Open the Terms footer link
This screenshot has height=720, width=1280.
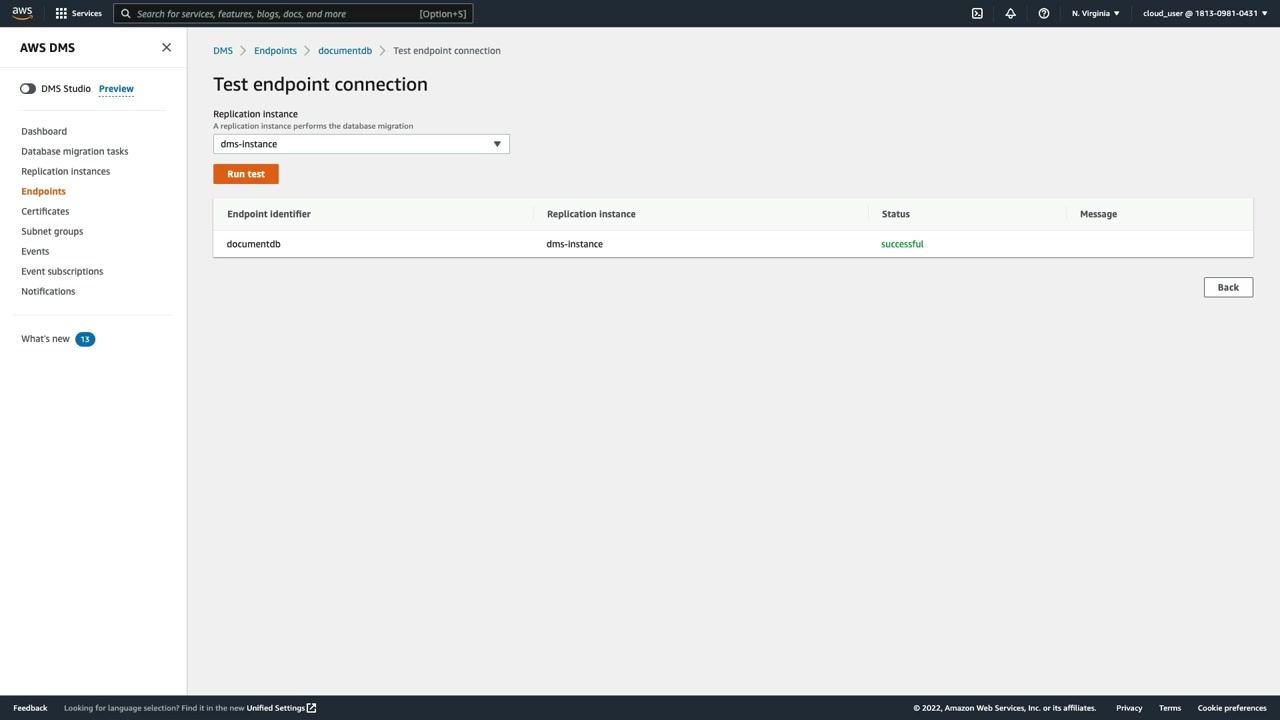pos(1170,708)
